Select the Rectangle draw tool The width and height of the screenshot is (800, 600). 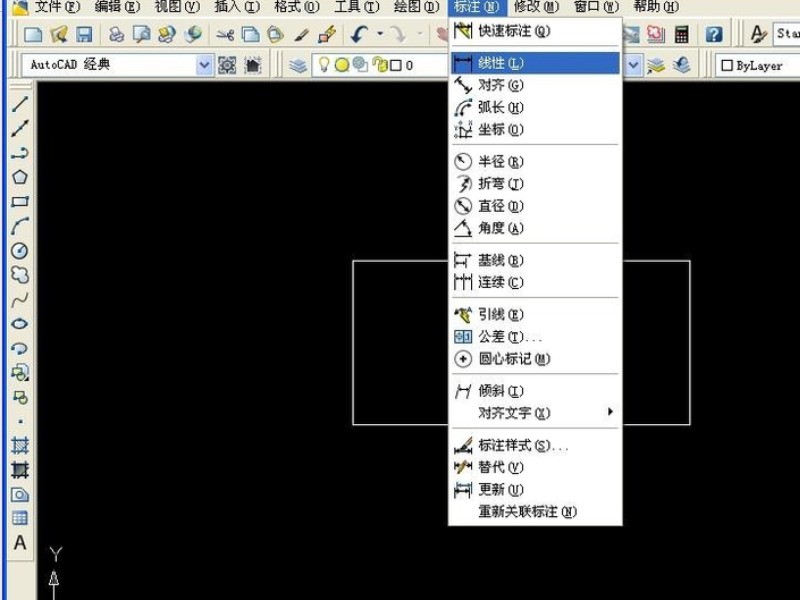pyautogui.click(x=19, y=202)
